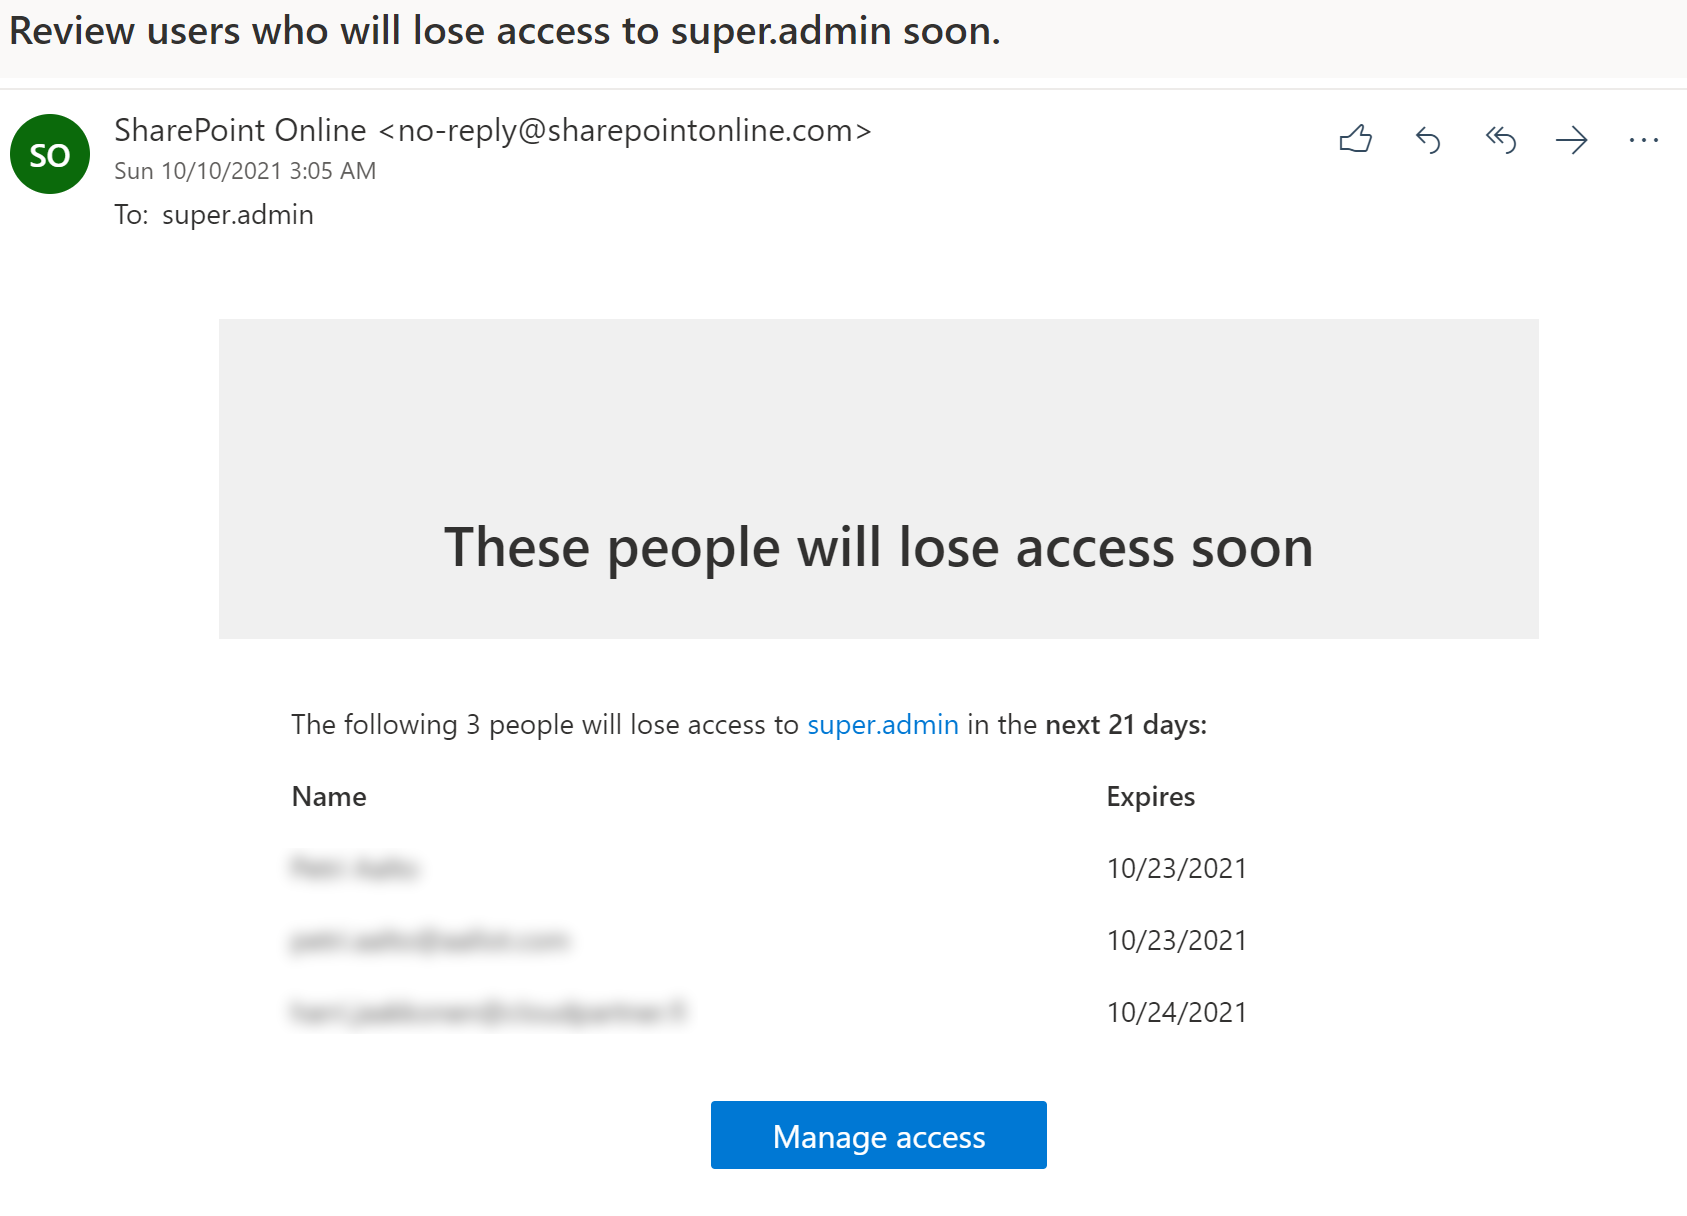
Task: Click the Sun 10/10/2021 3:05 AM timestamp
Action: (x=245, y=171)
